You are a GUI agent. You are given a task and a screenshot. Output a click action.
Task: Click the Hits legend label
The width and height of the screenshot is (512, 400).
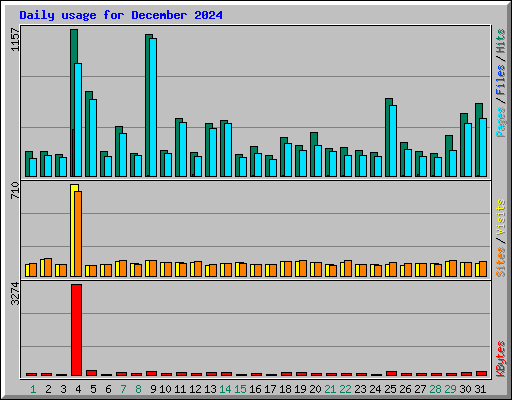pyautogui.click(x=500, y=41)
